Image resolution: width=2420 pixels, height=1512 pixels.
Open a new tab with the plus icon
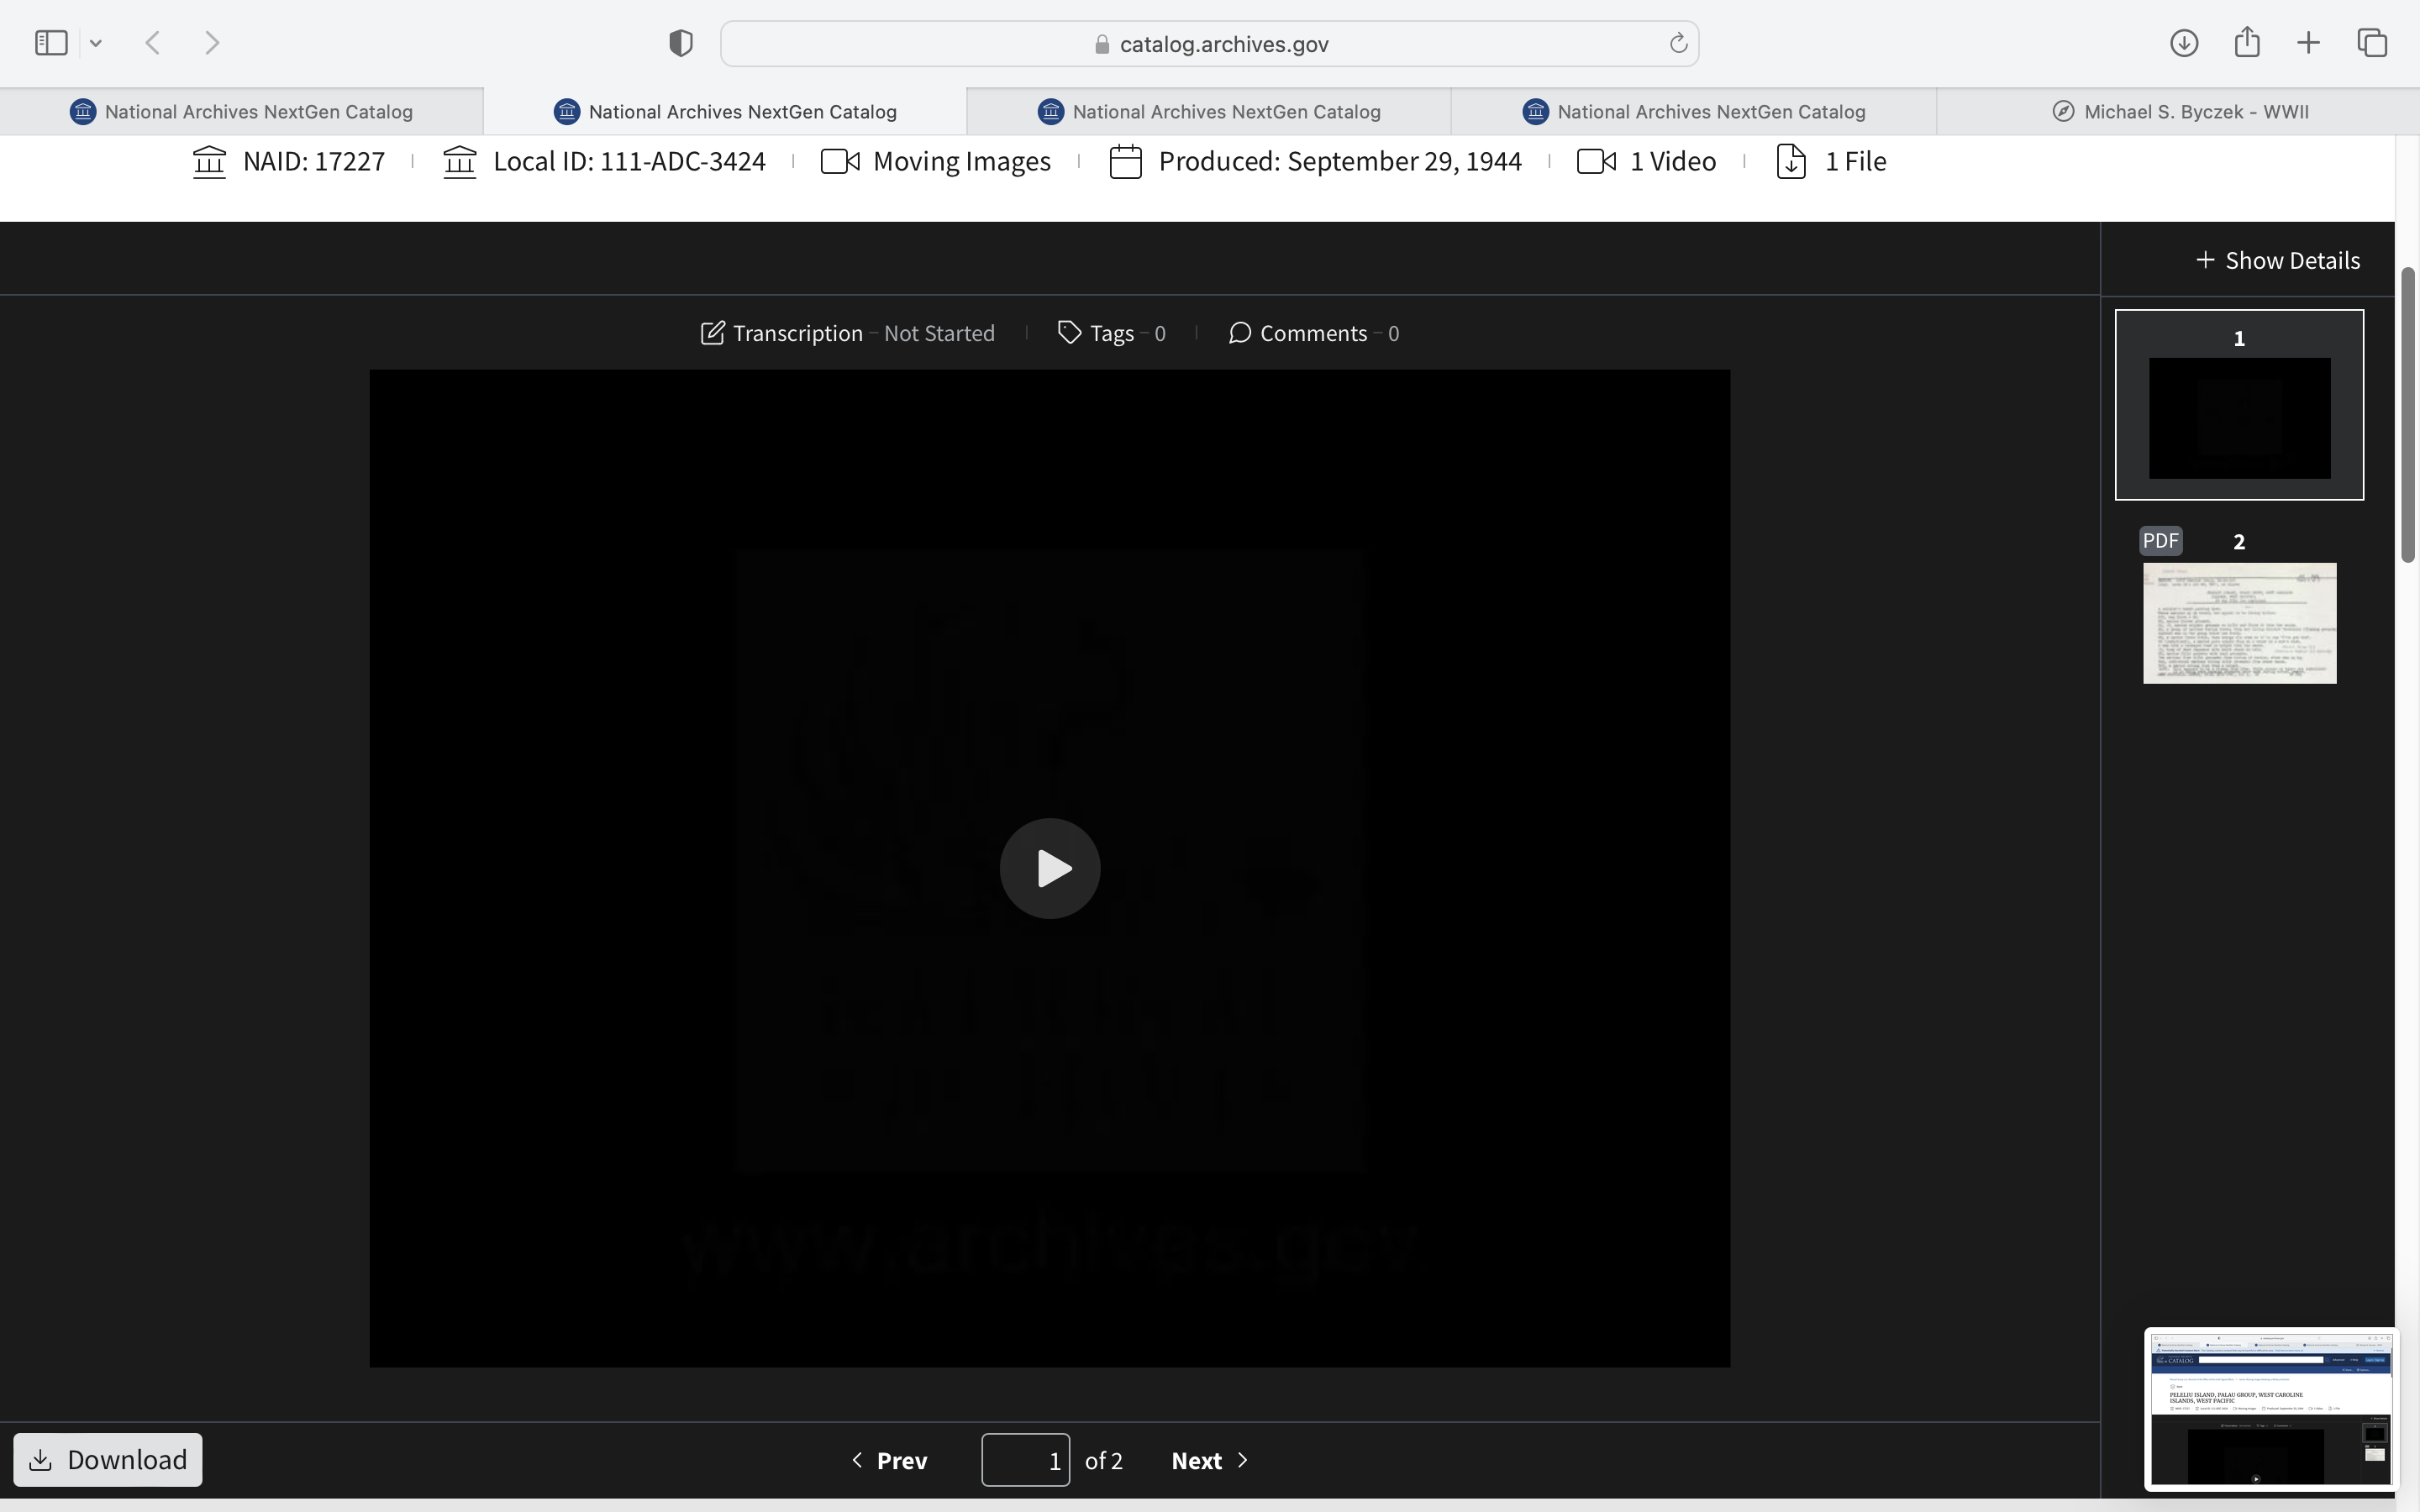2308,43
